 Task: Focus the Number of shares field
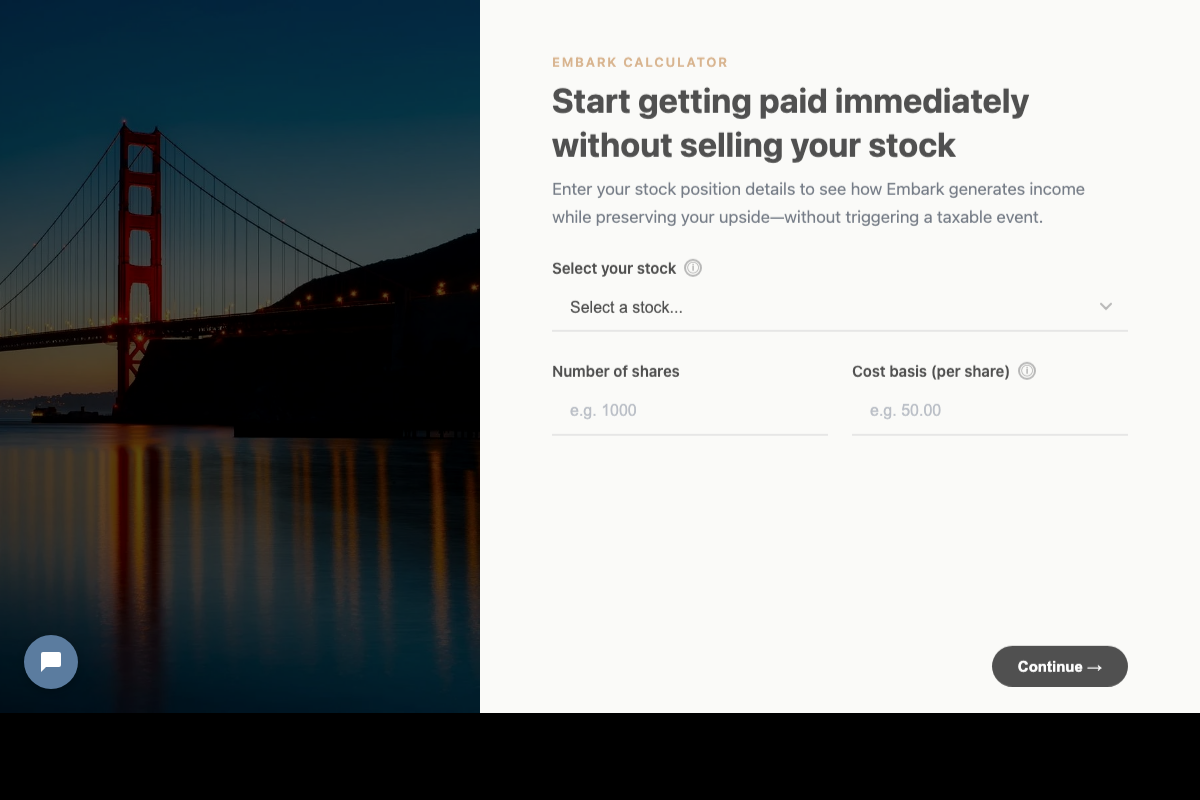pyautogui.click(x=690, y=410)
